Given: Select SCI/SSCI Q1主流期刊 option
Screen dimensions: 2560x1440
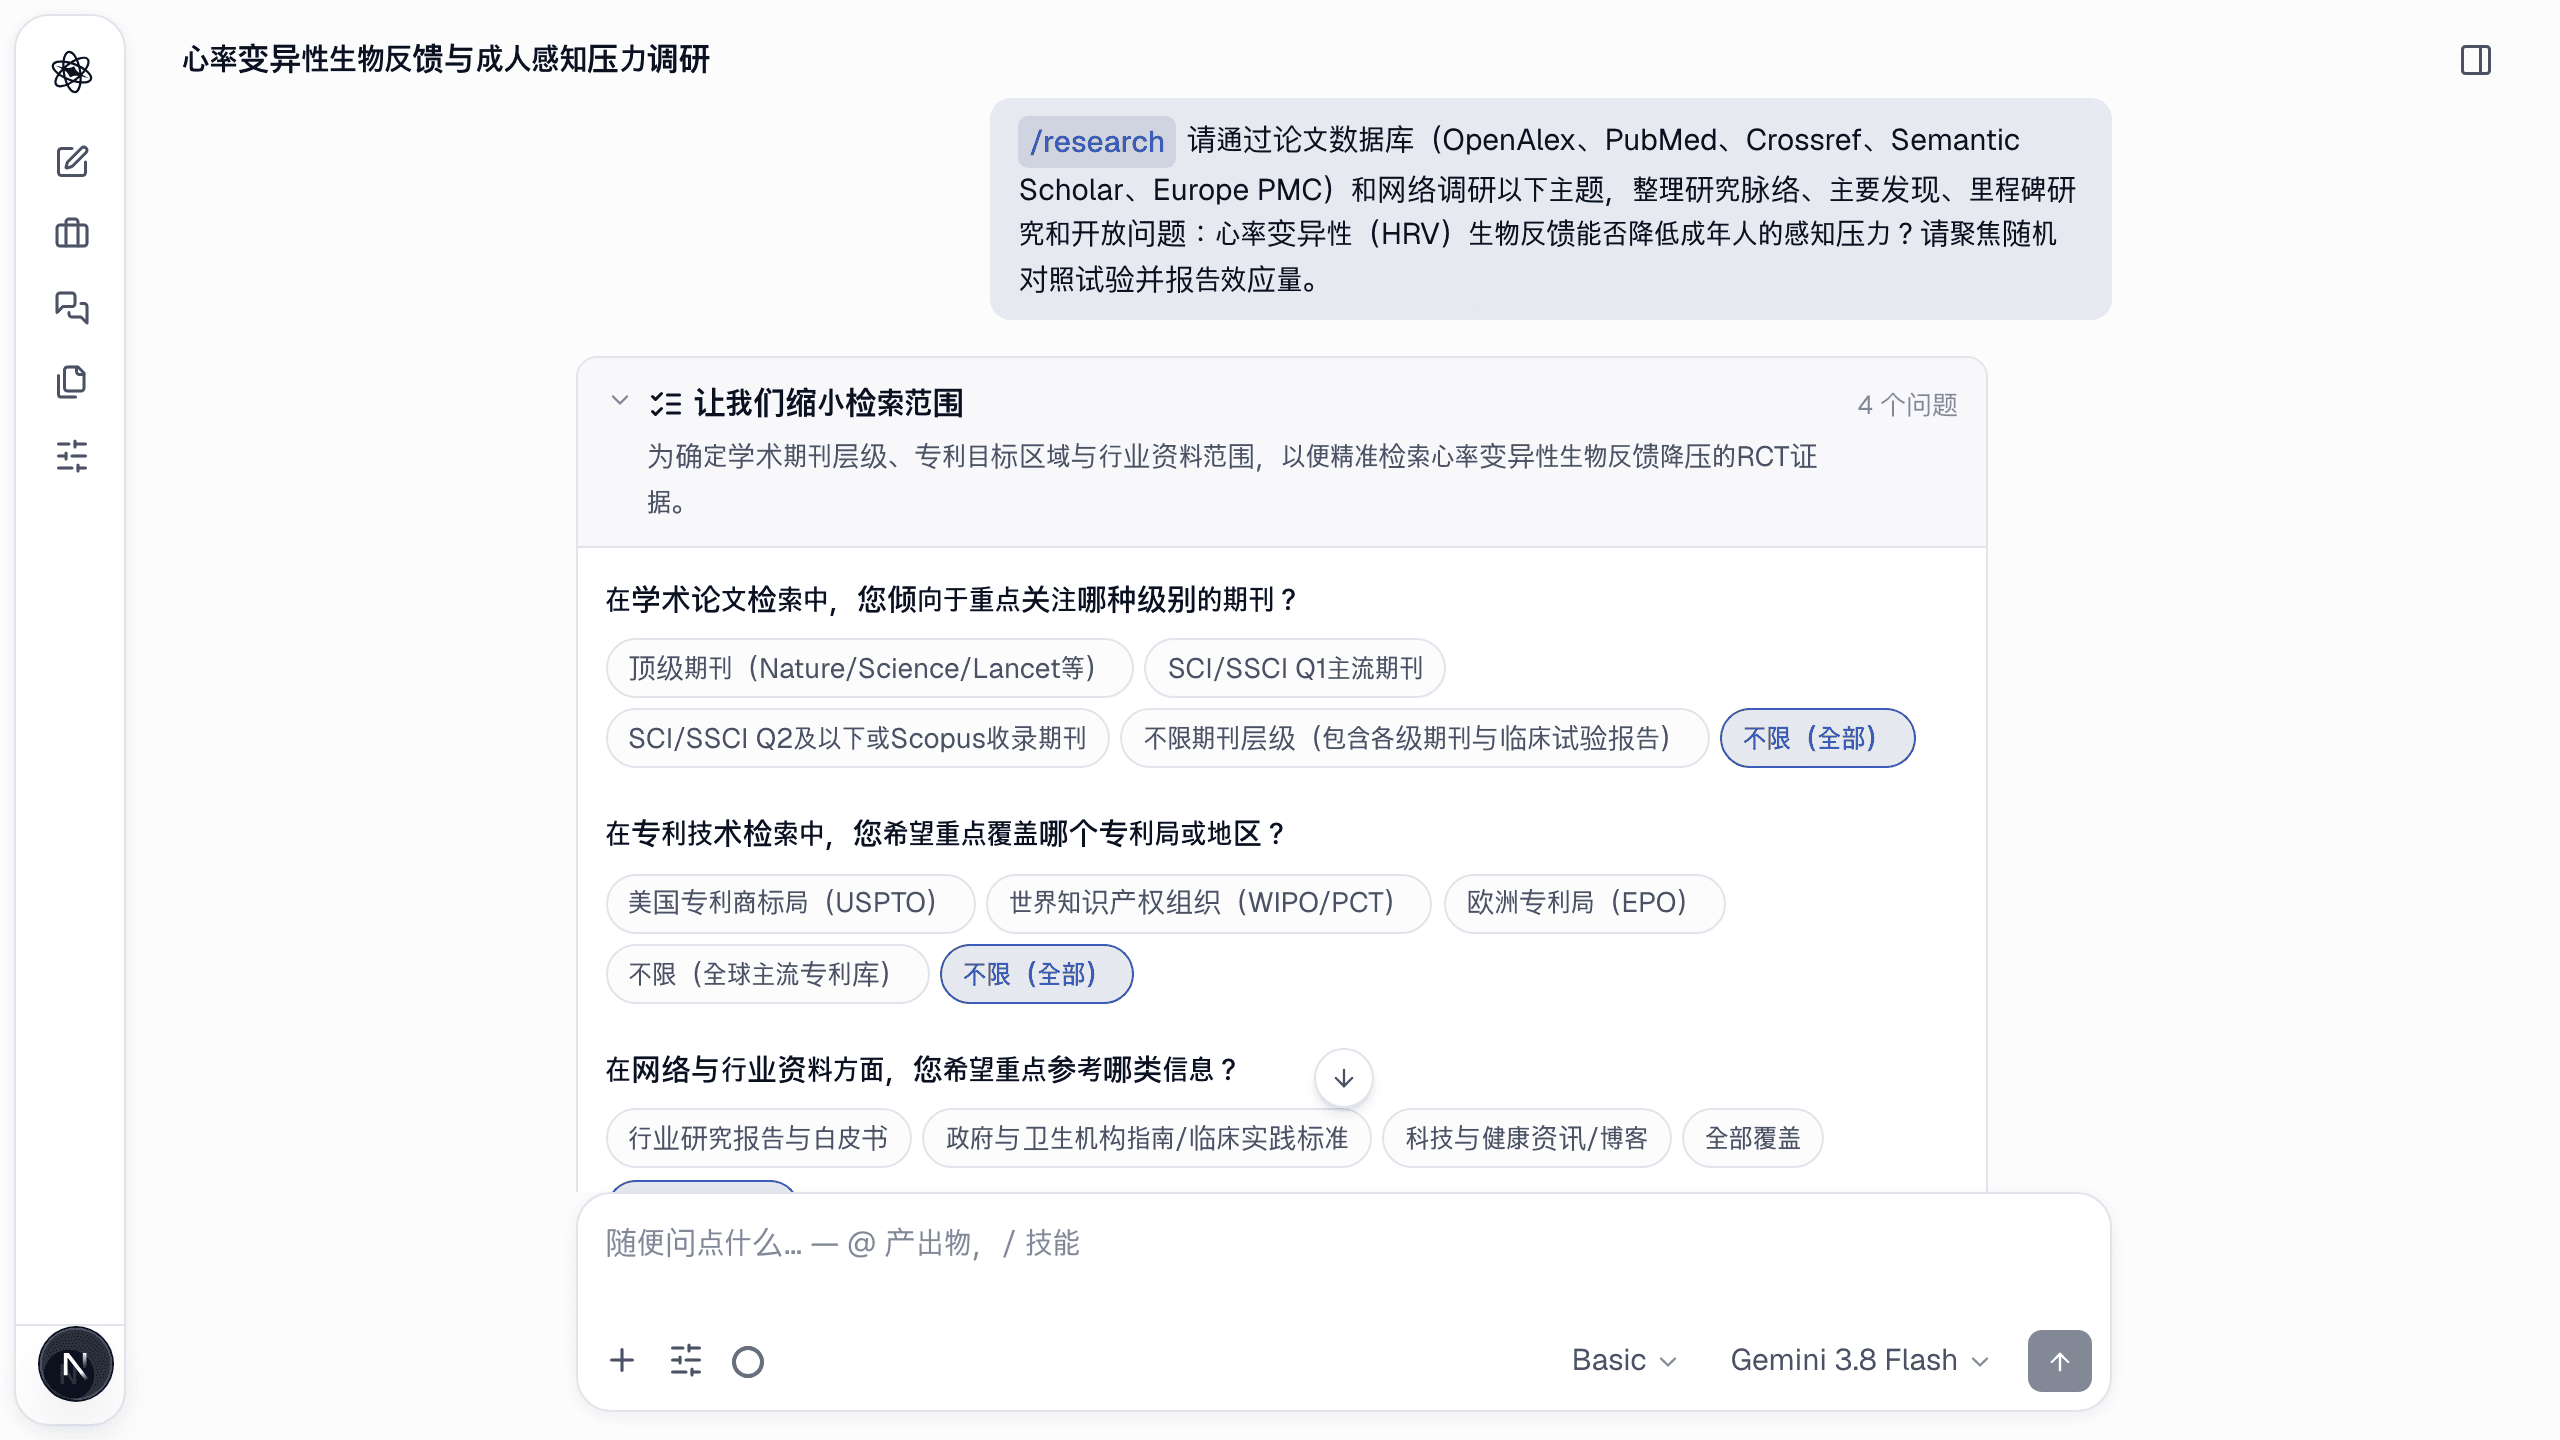Looking at the screenshot, I should [x=1295, y=668].
